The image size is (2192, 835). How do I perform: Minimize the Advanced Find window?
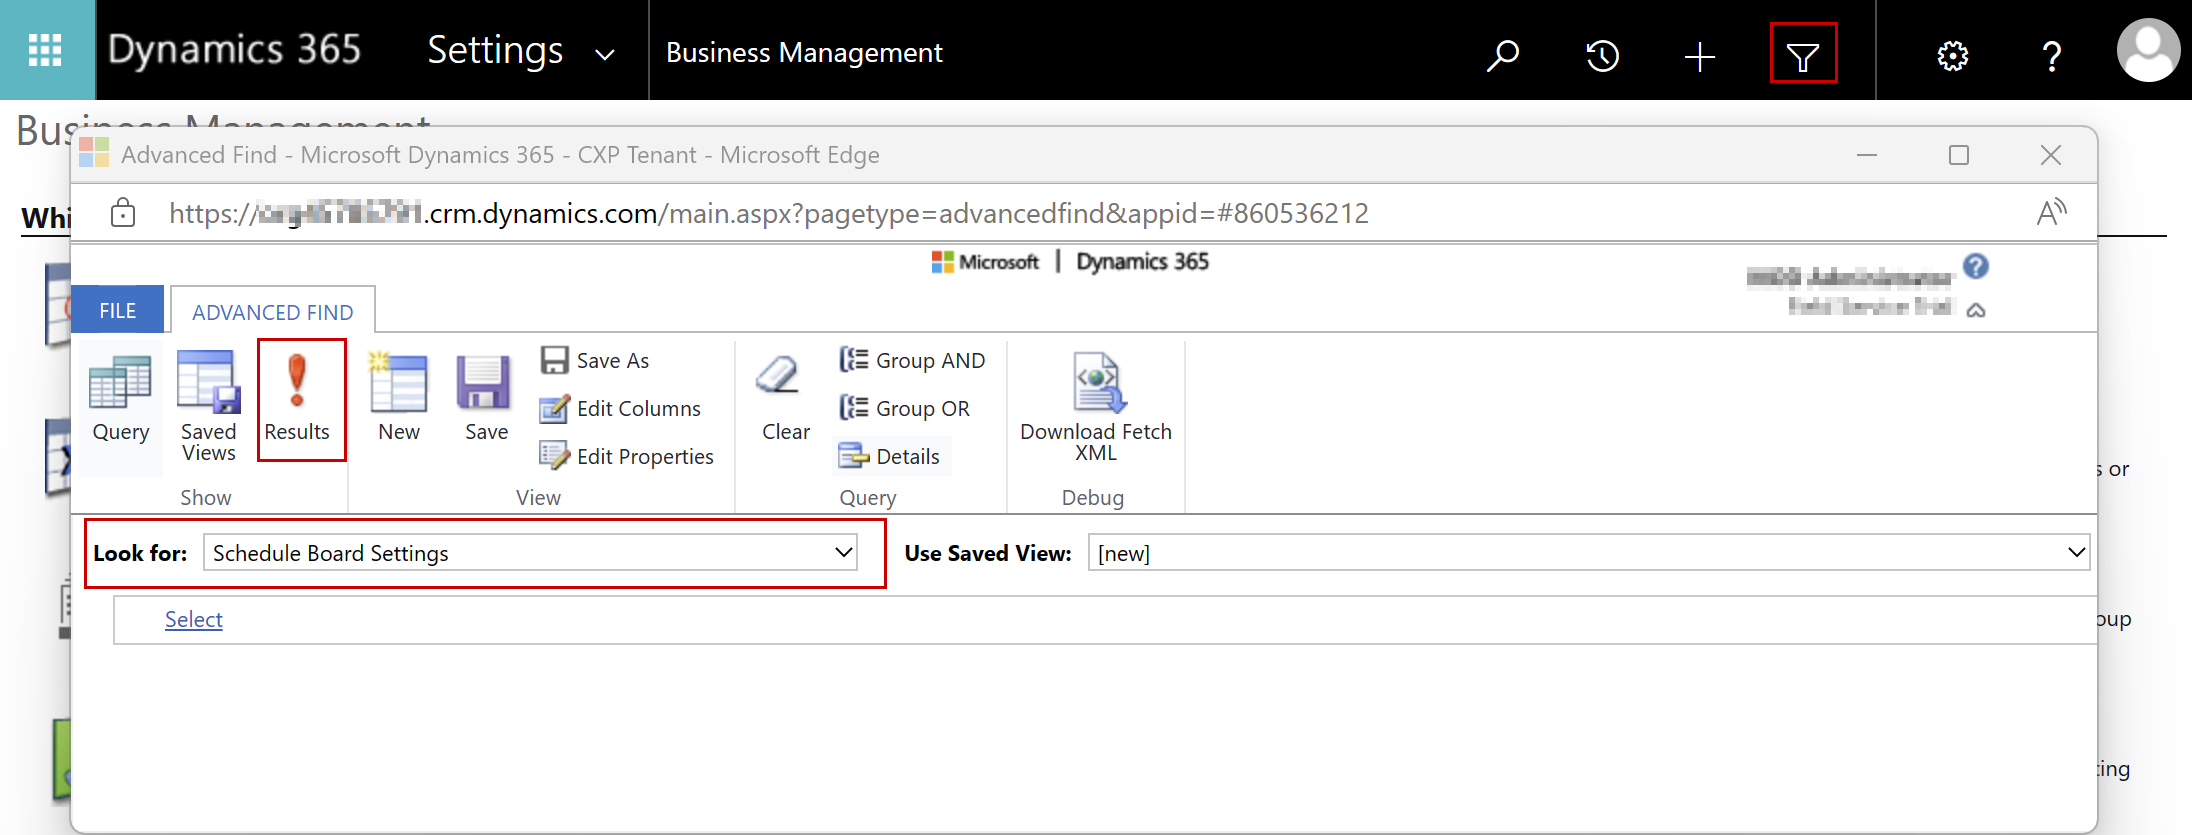(x=1866, y=155)
